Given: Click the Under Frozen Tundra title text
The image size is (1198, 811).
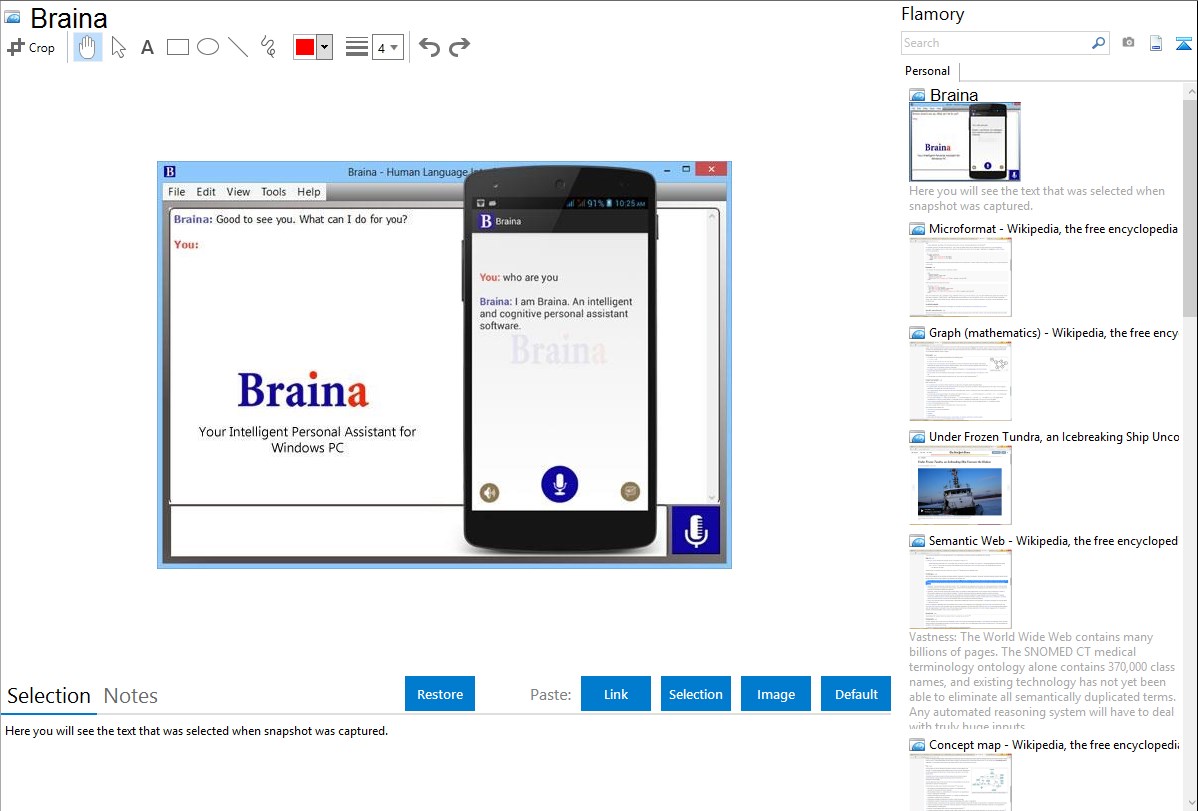Looking at the screenshot, I should (x=1054, y=436).
